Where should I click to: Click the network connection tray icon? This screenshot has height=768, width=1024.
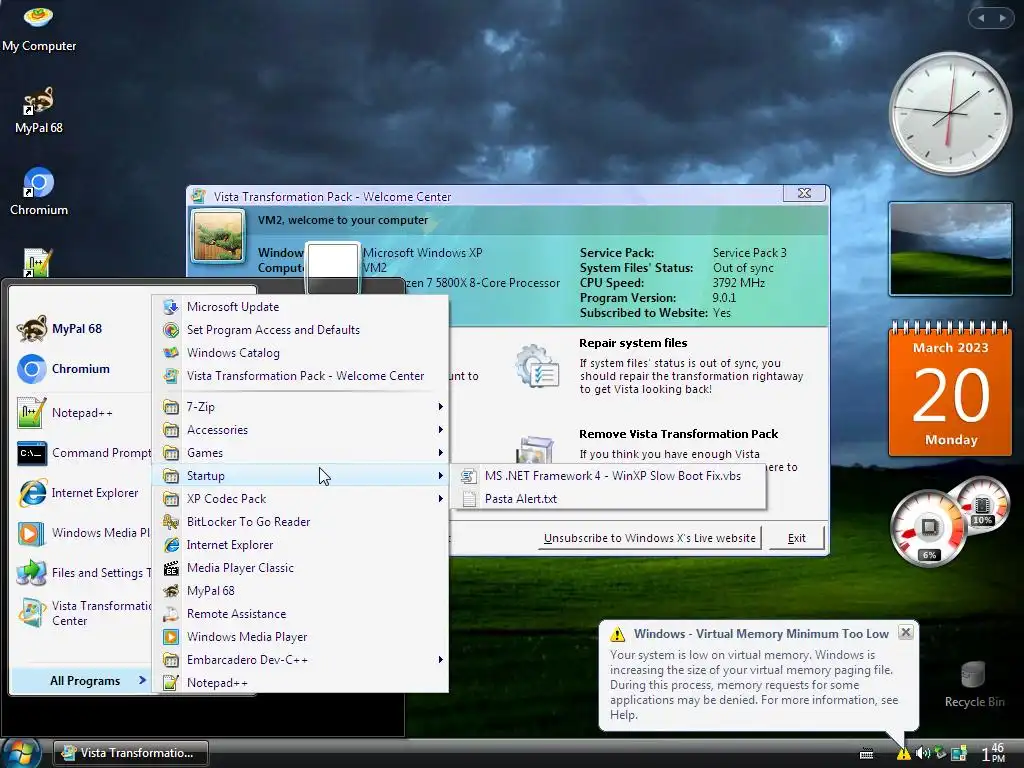tap(958, 754)
